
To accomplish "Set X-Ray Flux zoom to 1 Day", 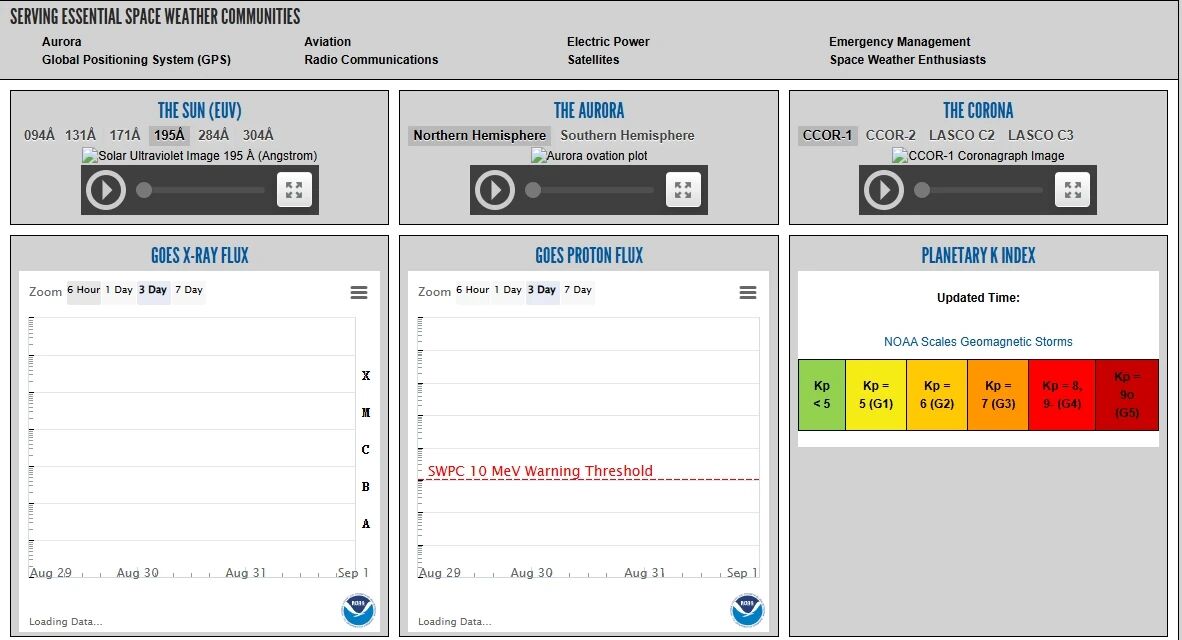I will click(119, 290).
